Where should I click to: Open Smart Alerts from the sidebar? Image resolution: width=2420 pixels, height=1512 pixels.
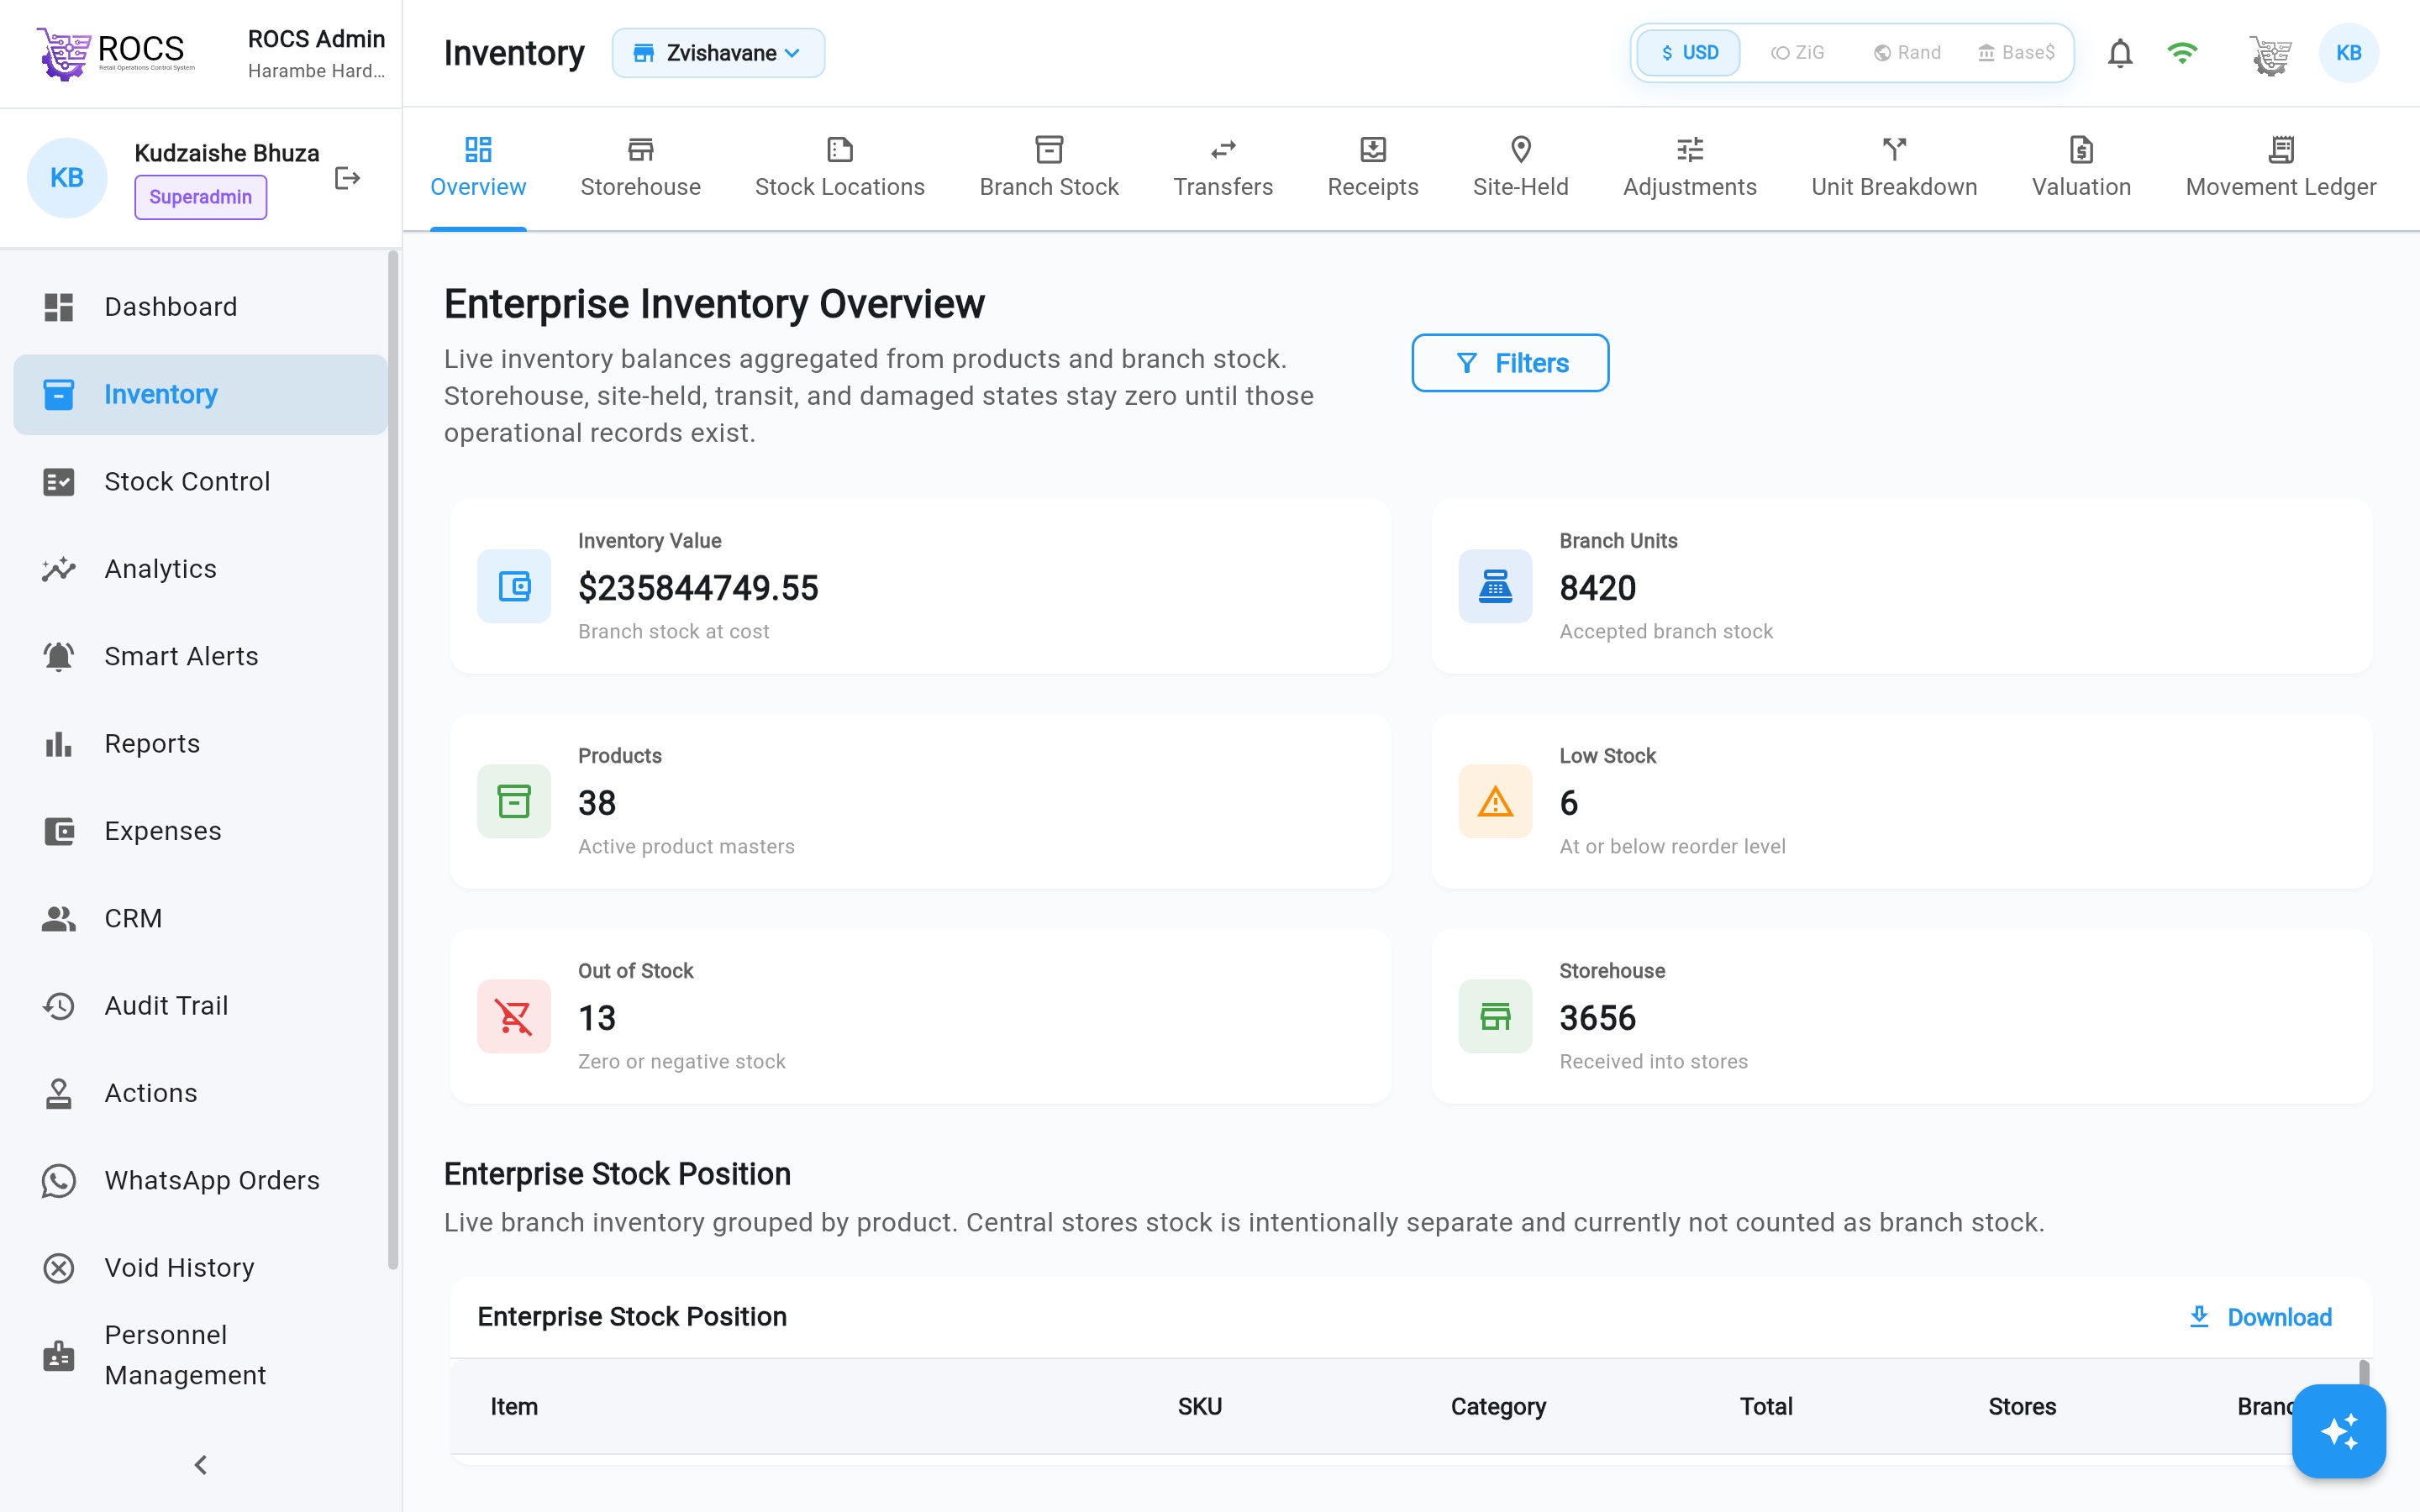[200, 656]
